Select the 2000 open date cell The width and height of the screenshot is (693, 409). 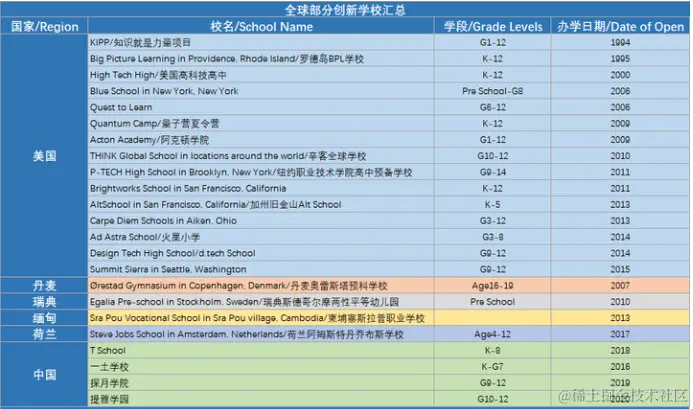(620, 75)
